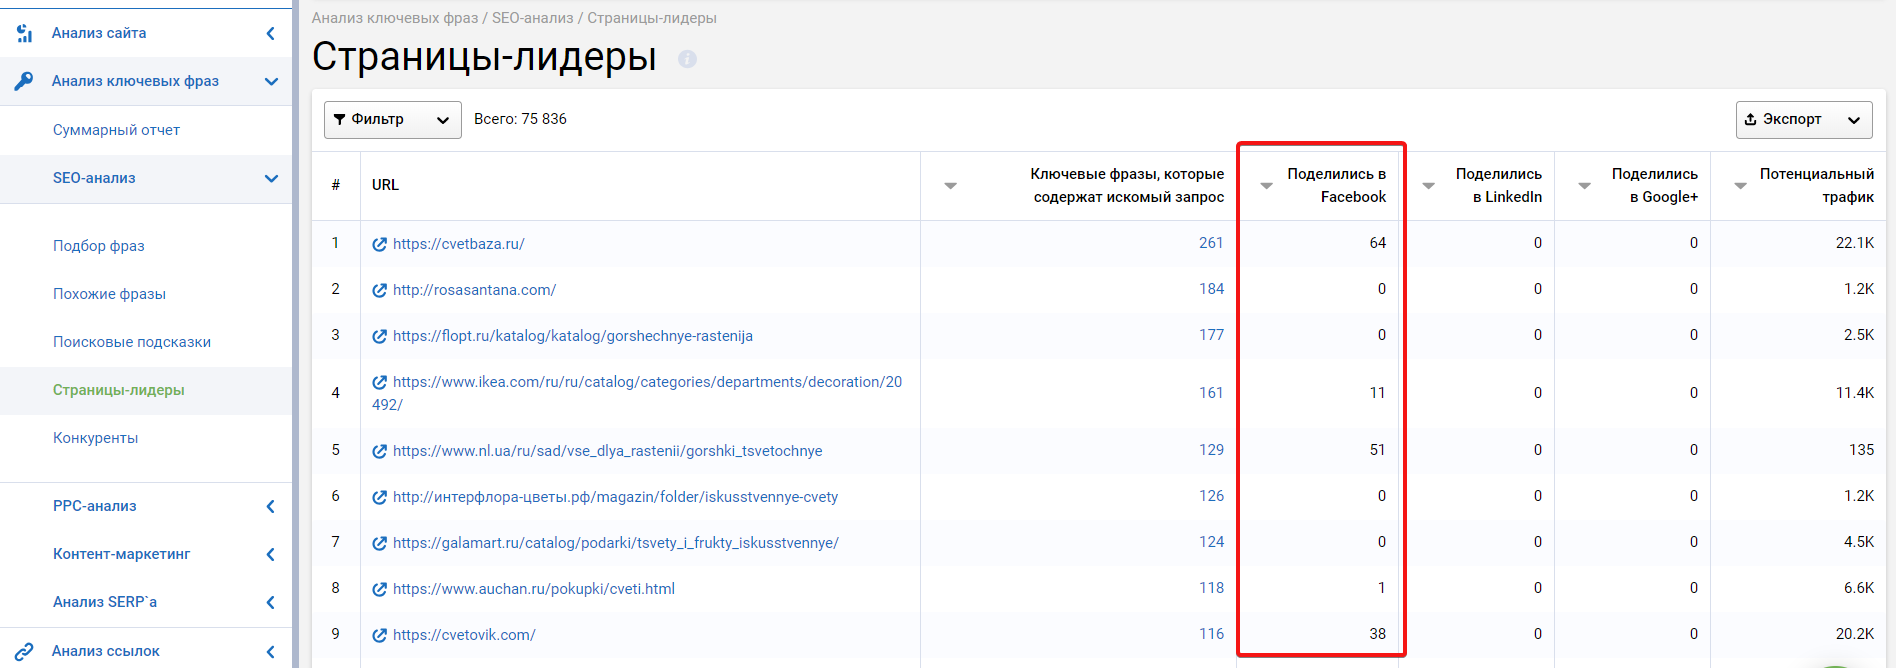Click potential traffic value 22.1K

click(x=1855, y=243)
